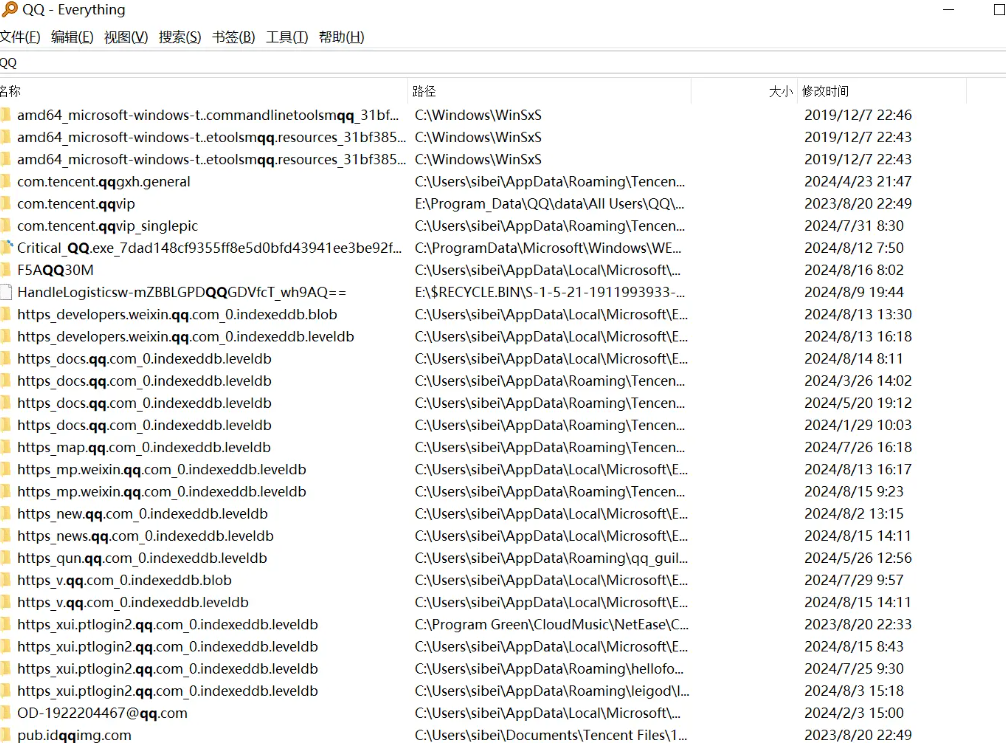Viewport: 1006px width, 743px height.
Task: Click path ending Roaming\hellofo...
Action: tap(549, 669)
